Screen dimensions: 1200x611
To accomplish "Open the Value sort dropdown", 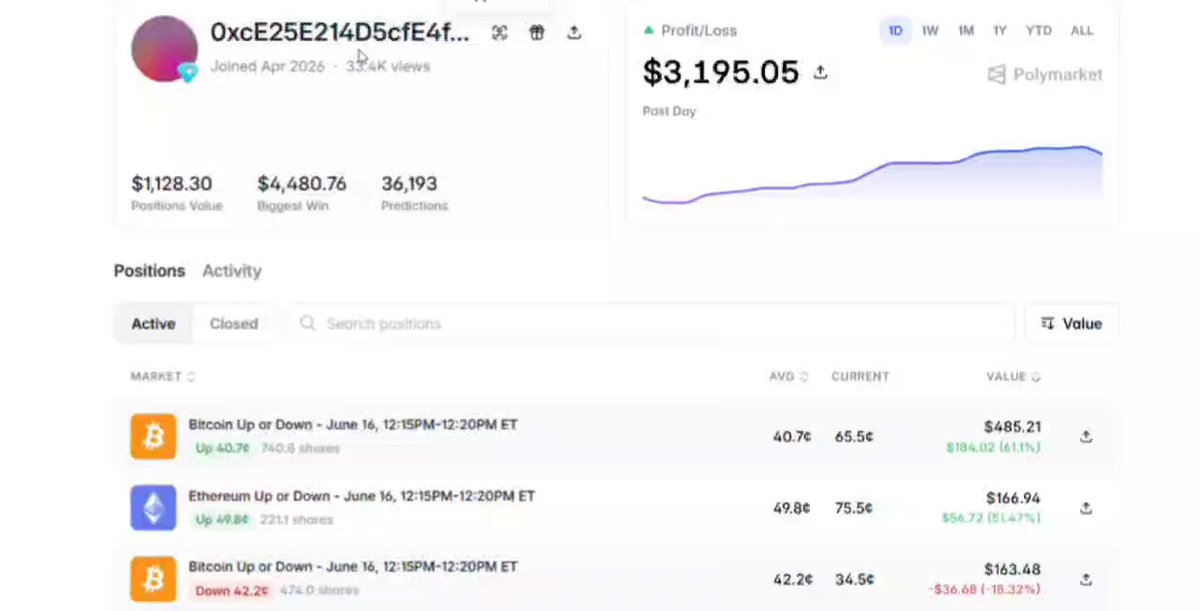I will click(x=1072, y=324).
